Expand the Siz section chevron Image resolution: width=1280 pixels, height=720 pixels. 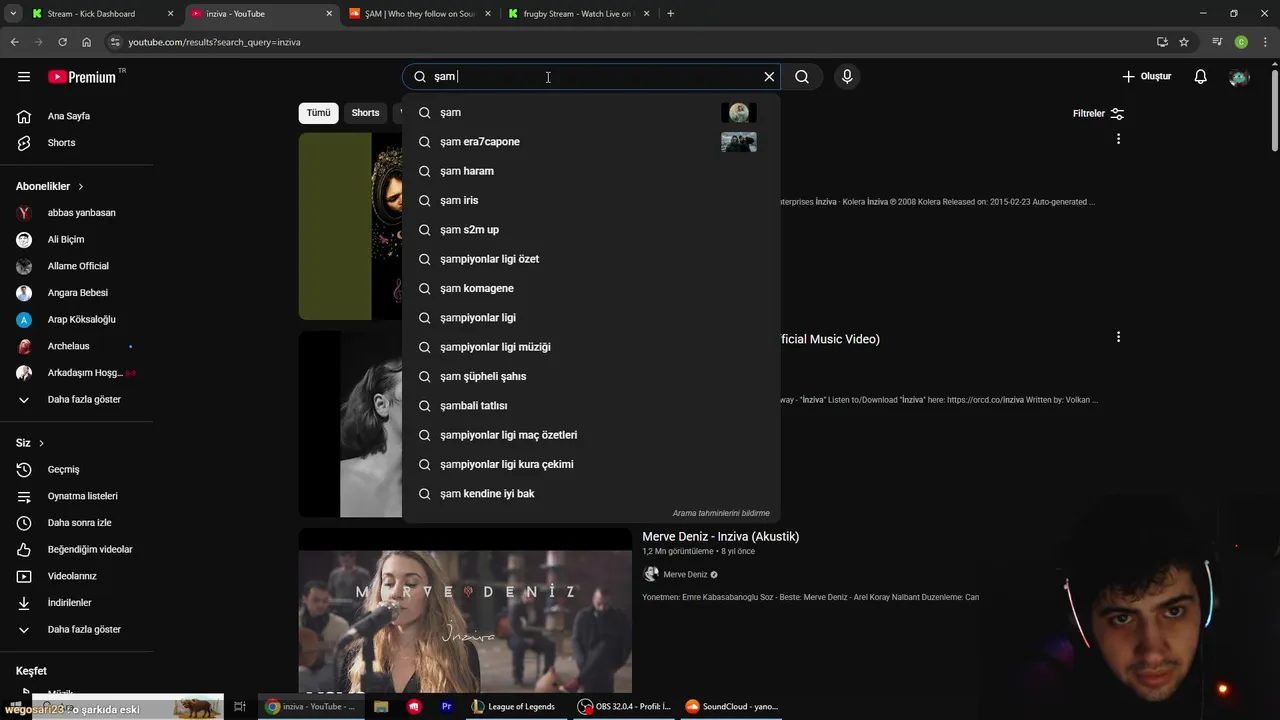pyautogui.click(x=41, y=443)
